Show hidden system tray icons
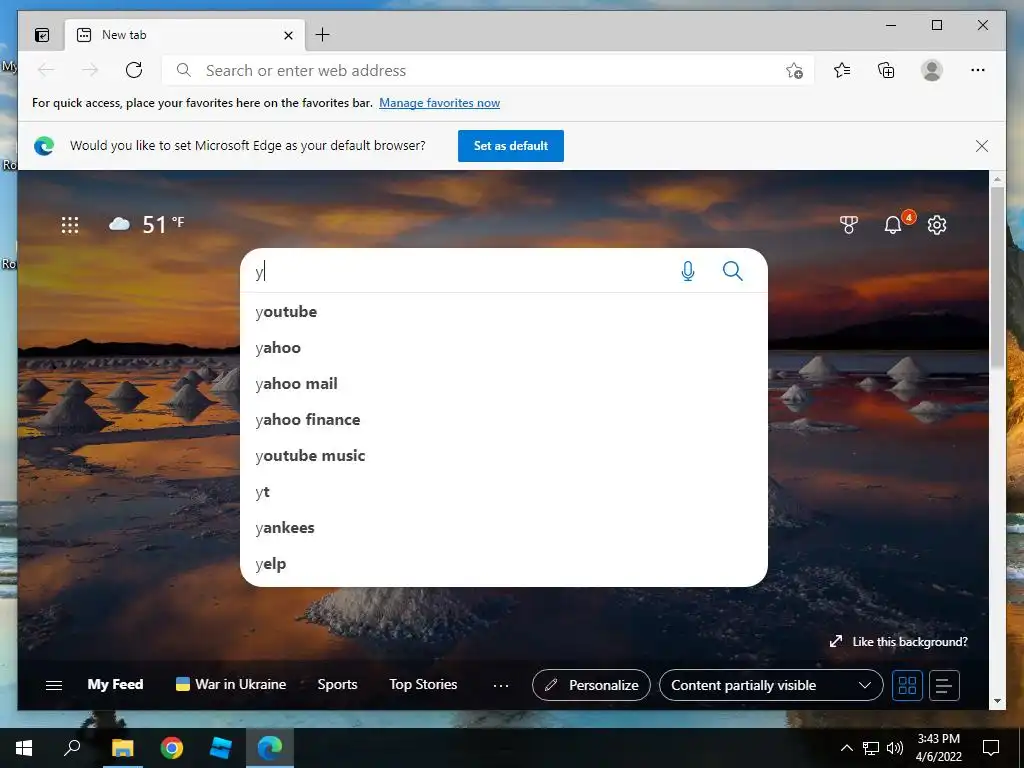1024x768 pixels. point(846,748)
